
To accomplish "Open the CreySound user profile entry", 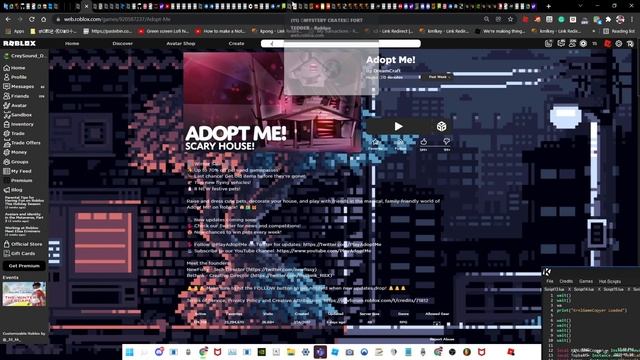I will [x=24, y=56].
